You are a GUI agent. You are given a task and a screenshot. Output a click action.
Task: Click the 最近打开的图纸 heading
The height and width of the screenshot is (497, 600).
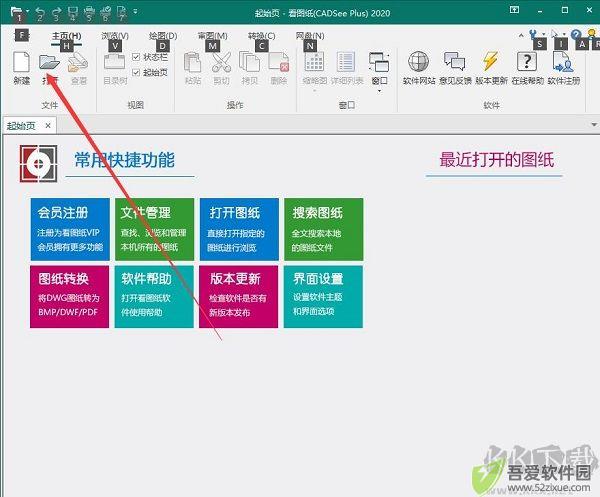(496, 160)
